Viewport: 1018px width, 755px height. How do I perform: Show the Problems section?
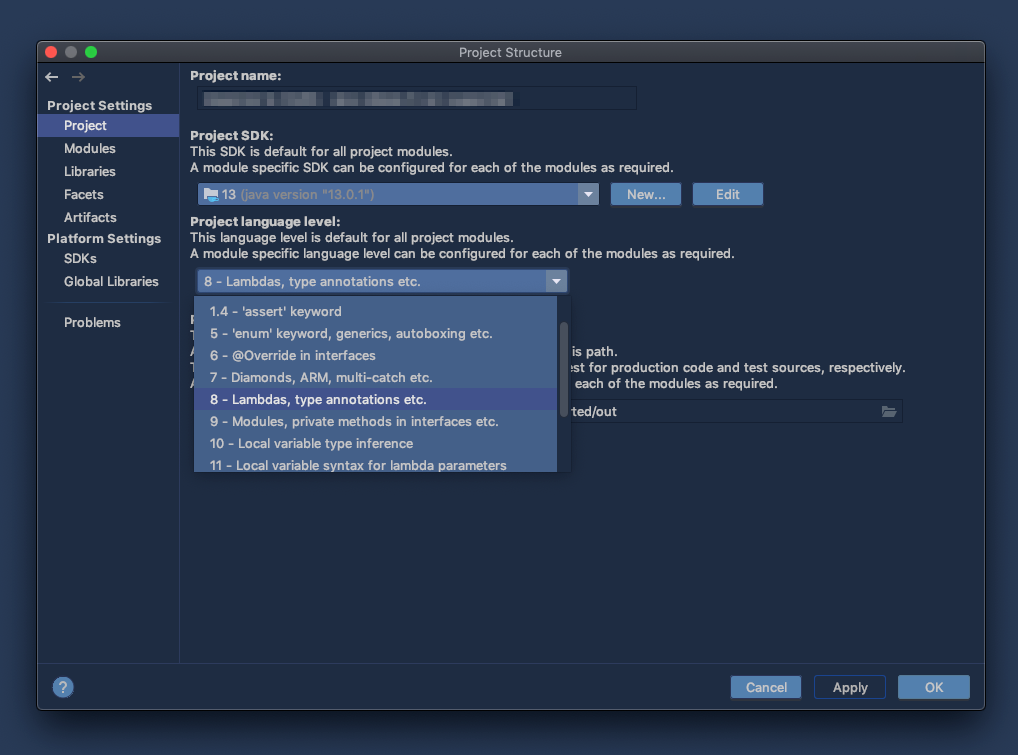pos(92,322)
